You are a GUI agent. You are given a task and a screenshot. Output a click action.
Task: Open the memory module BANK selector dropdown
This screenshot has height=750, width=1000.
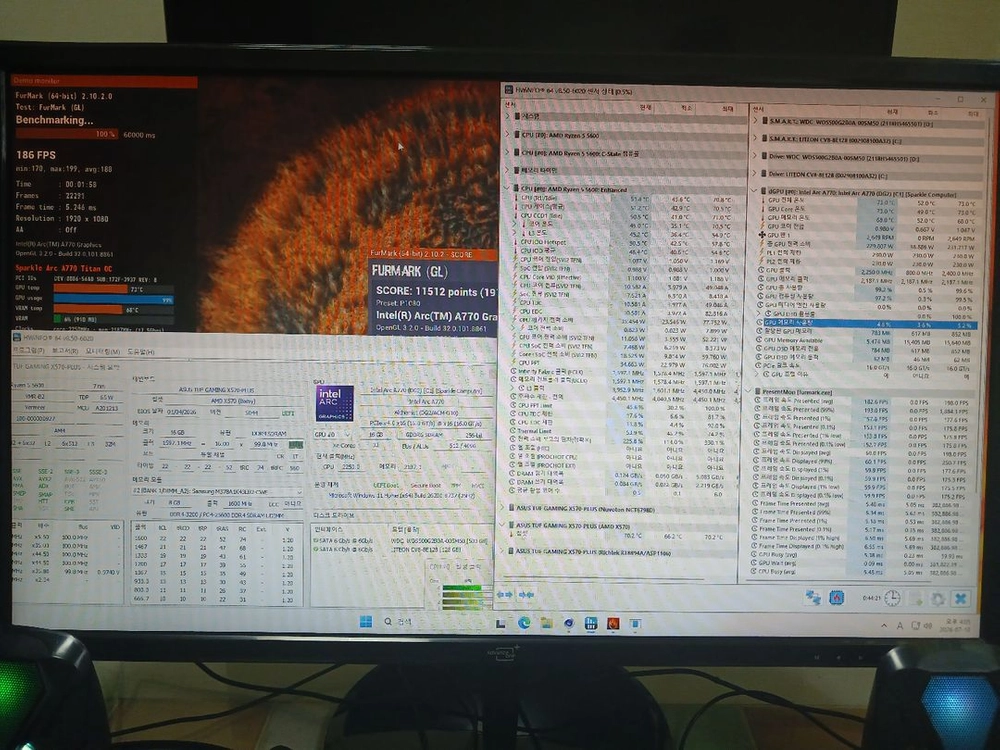(217, 492)
